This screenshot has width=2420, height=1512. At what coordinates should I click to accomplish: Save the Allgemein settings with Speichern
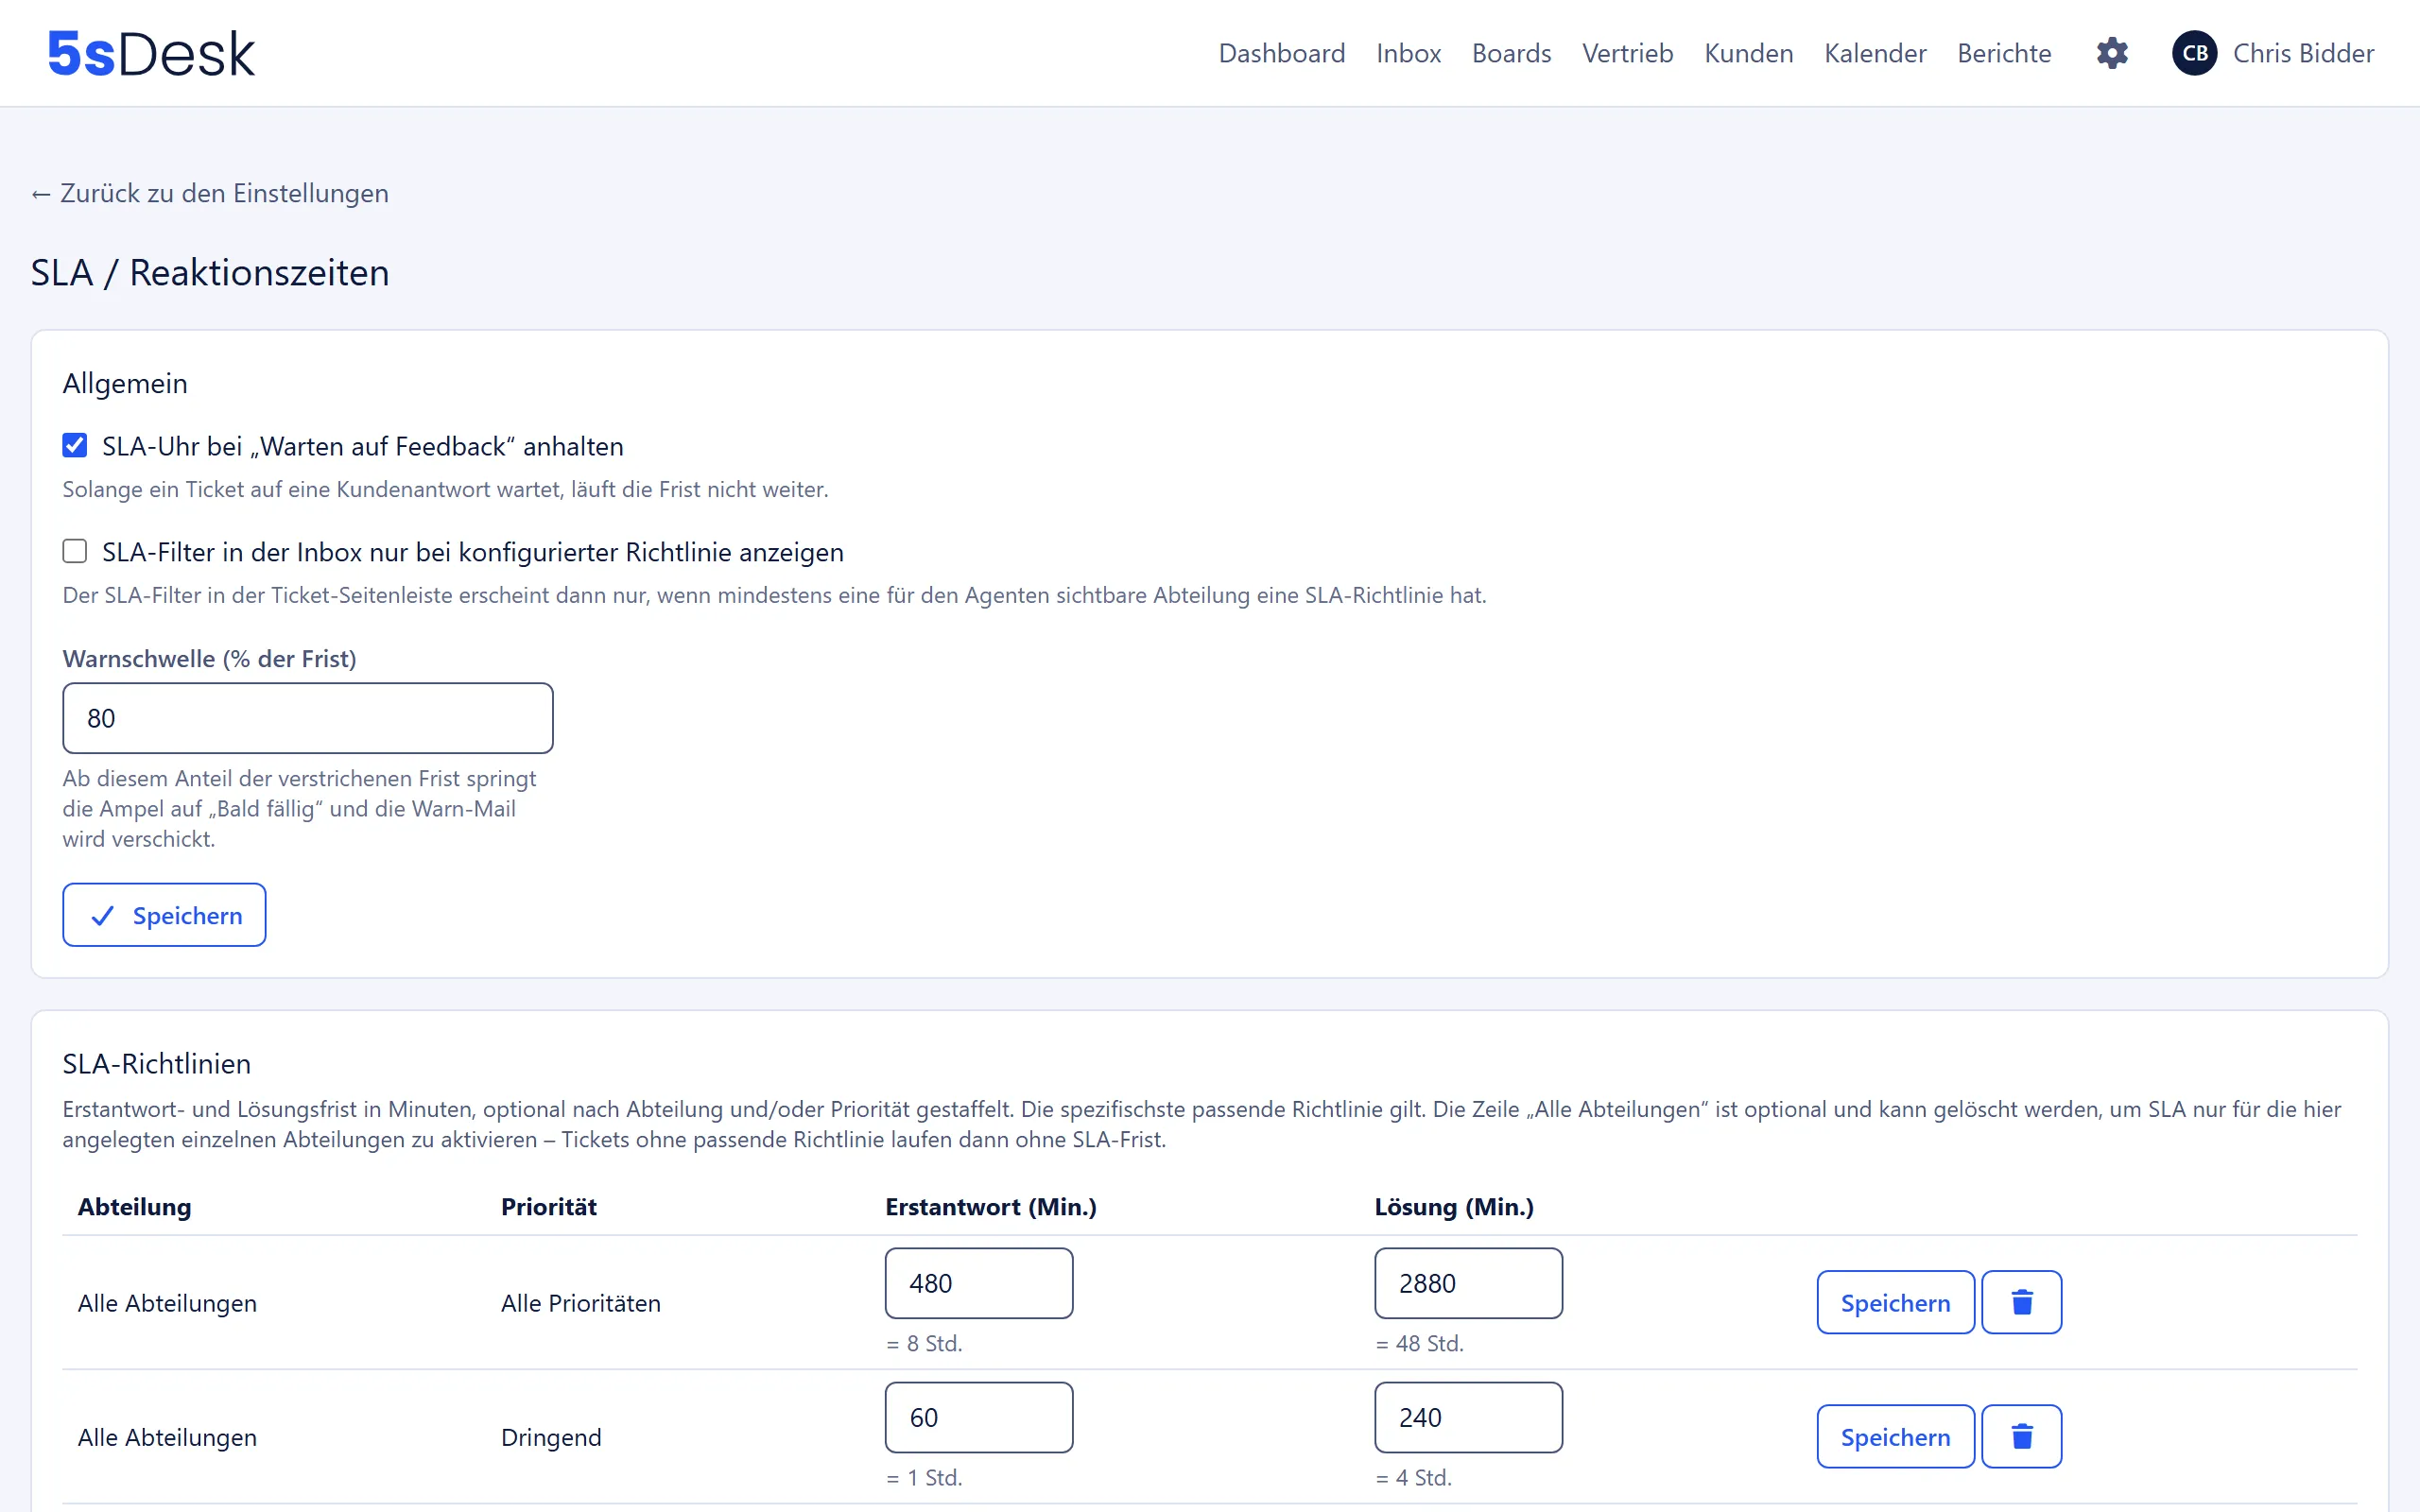(164, 914)
